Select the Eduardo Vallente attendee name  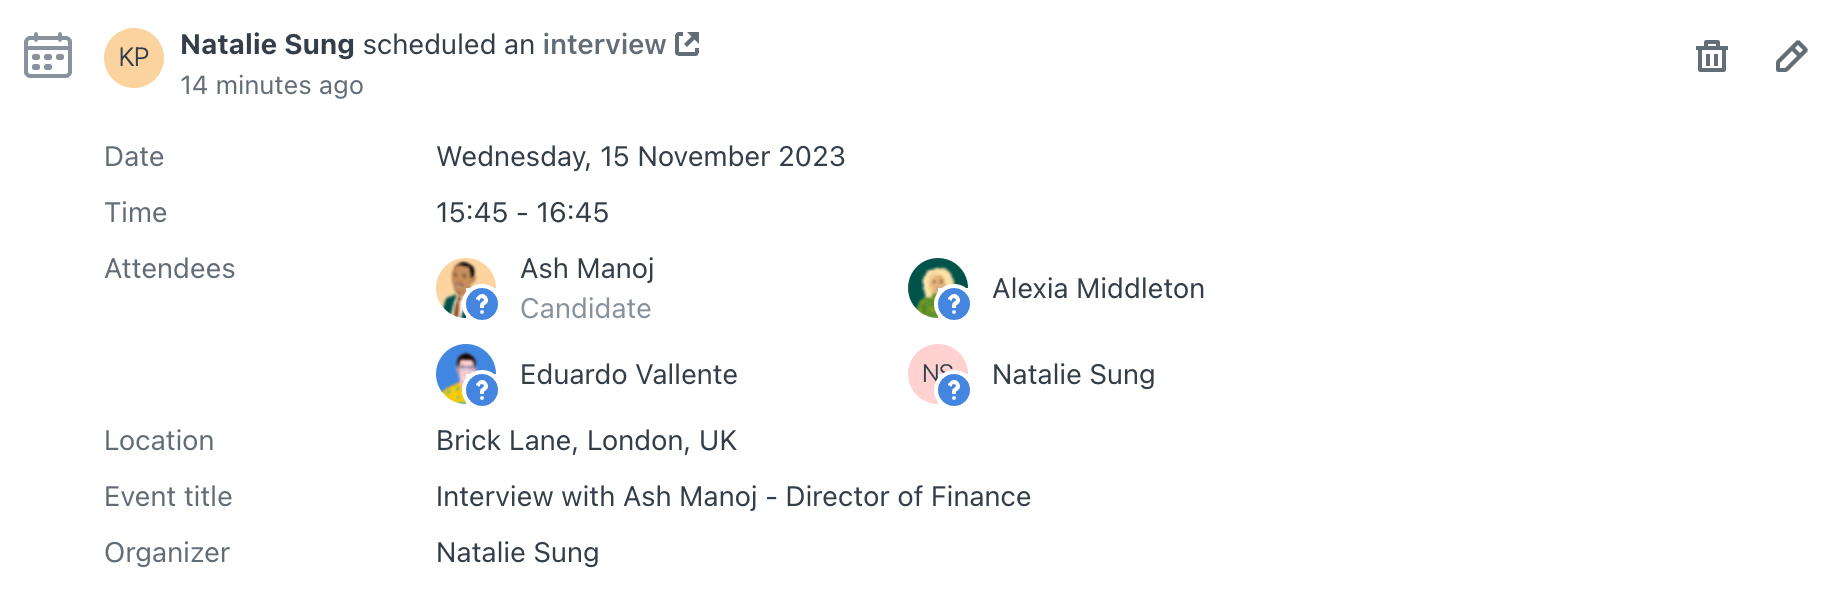629,375
